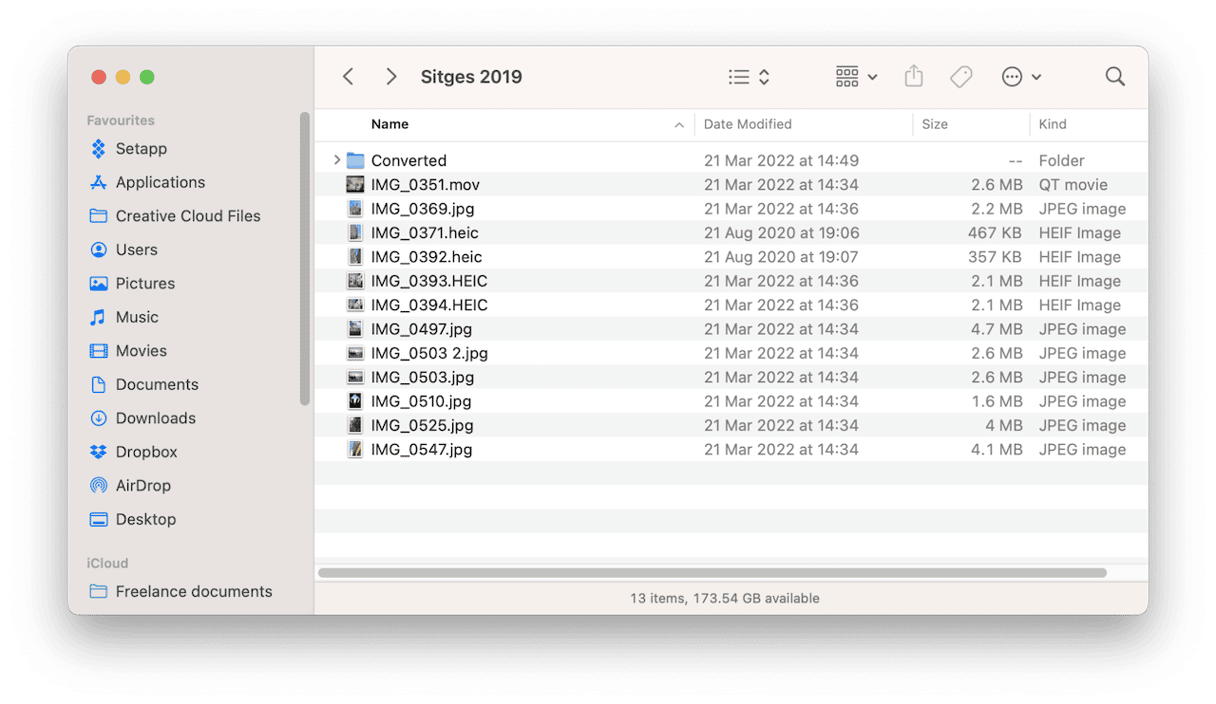The image size is (1216, 704).
Task: Select the IMG_0503 2.jpg file icon
Action: pyautogui.click(x=355, y=353)
